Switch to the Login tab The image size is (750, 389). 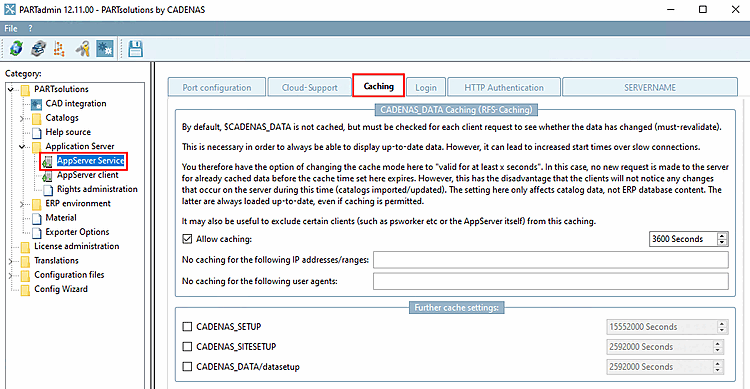click(426, 88)
